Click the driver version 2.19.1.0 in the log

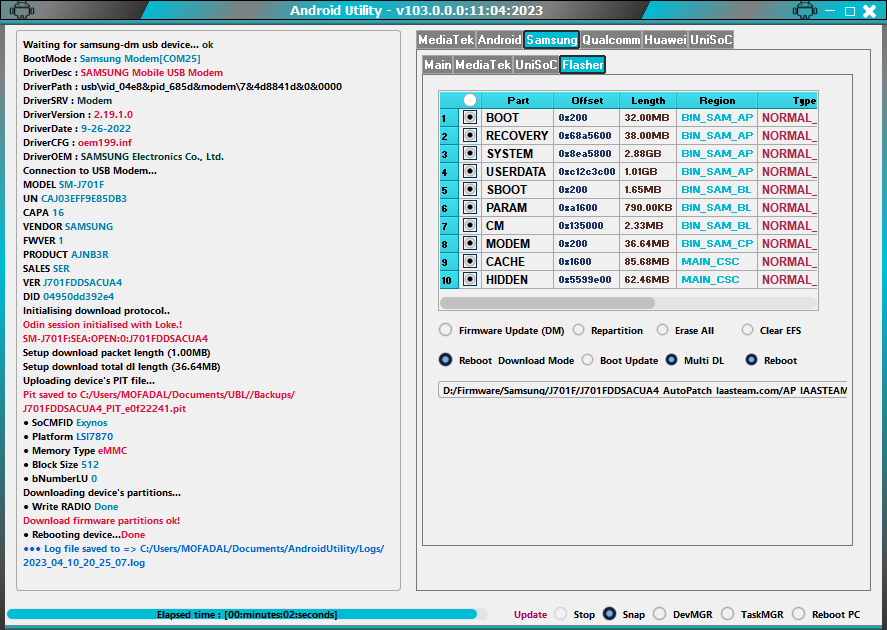pos(113,114)
